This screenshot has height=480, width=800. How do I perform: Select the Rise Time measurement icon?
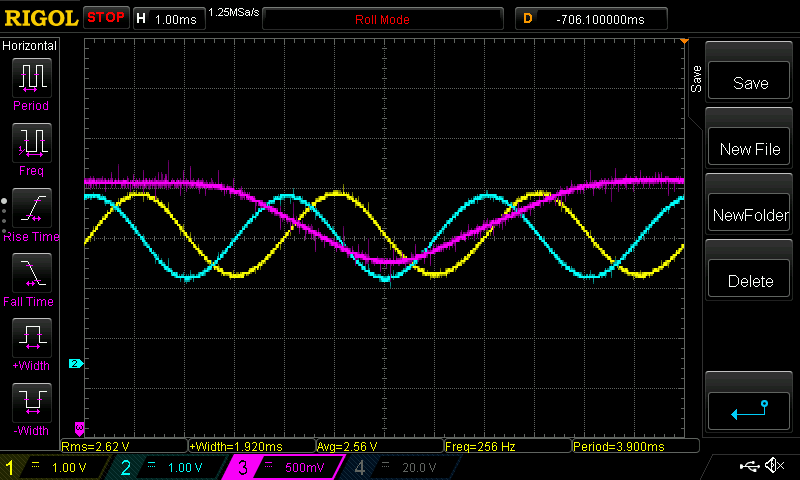32,208
